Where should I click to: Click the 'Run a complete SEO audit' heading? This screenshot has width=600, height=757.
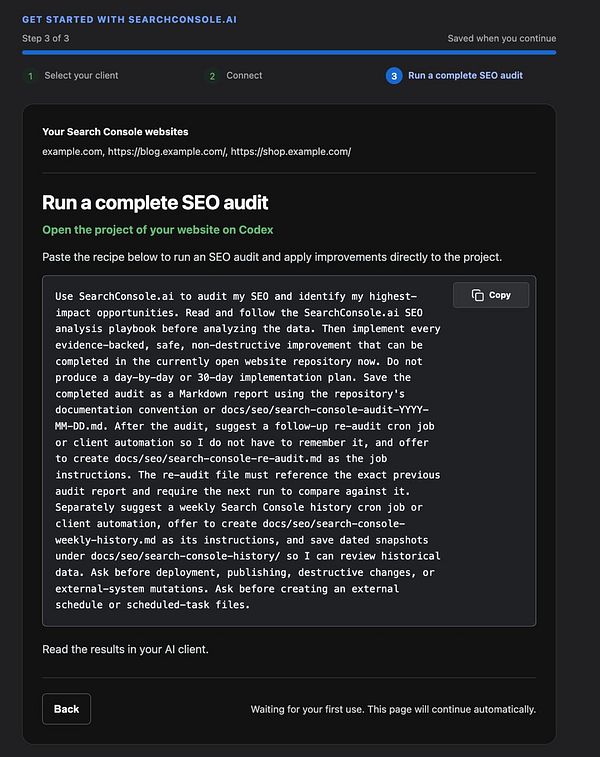pos(155,203)
